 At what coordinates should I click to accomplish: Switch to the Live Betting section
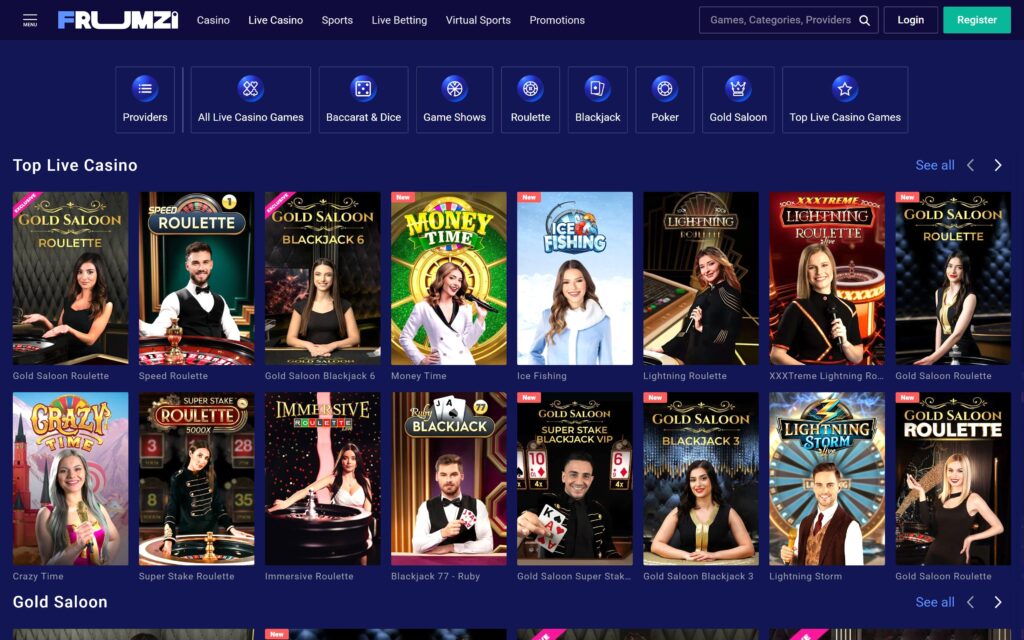point(399,19)
